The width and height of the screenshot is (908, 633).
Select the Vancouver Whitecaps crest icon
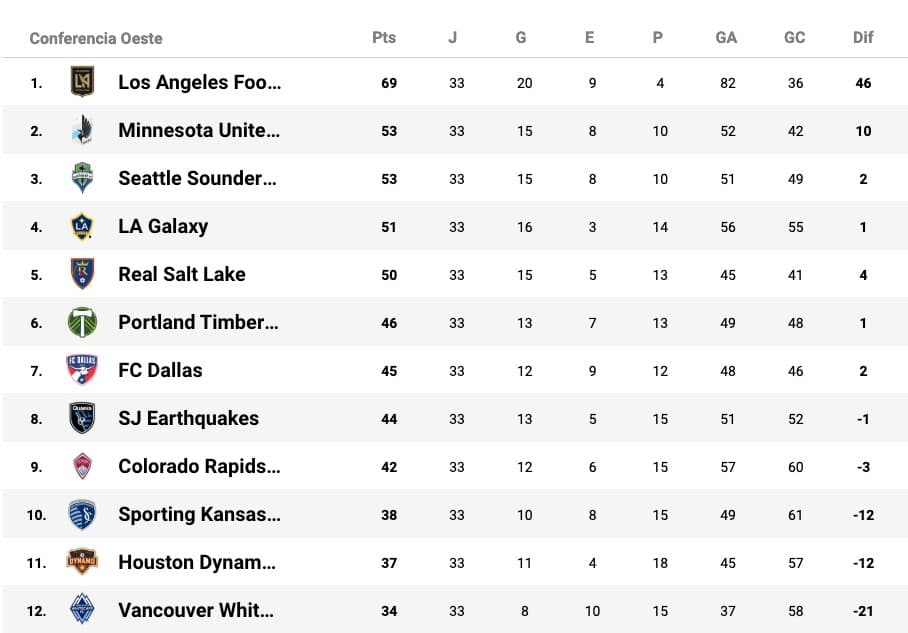(82, 610)
